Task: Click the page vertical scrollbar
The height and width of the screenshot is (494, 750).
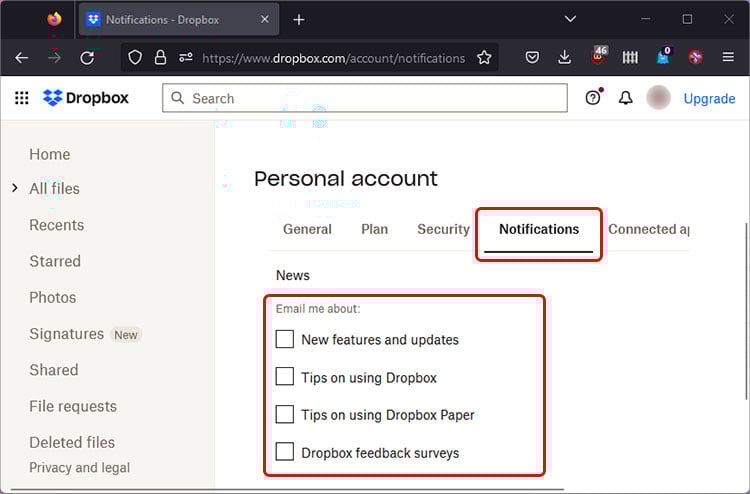Action: pos(746,311)
